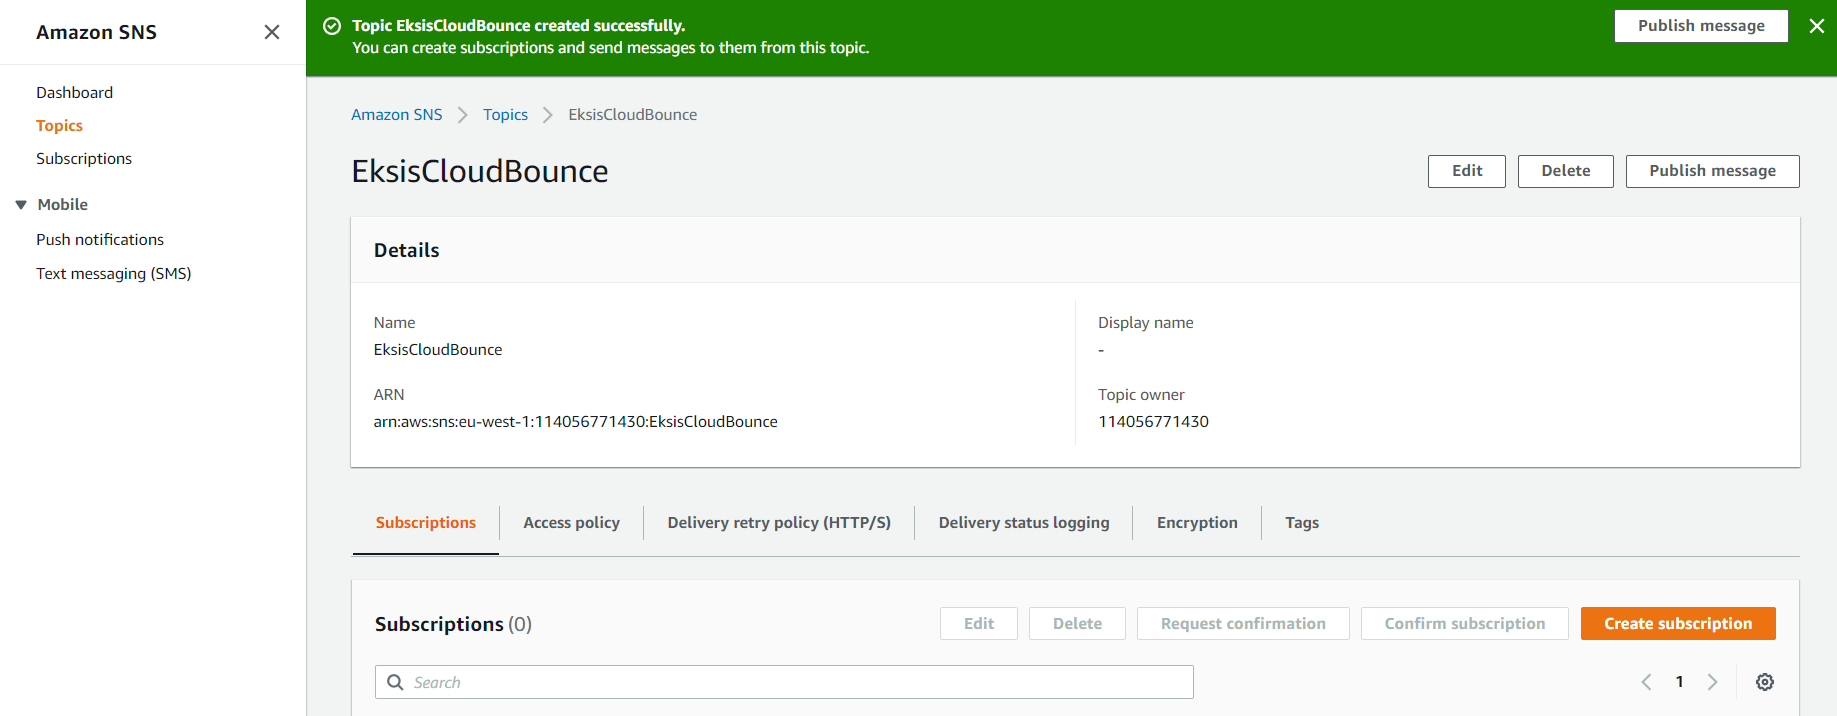This screenshot has height=716, width=1837.
Task: Edit the EksisCloudBounce topic
Action: 1466,171
